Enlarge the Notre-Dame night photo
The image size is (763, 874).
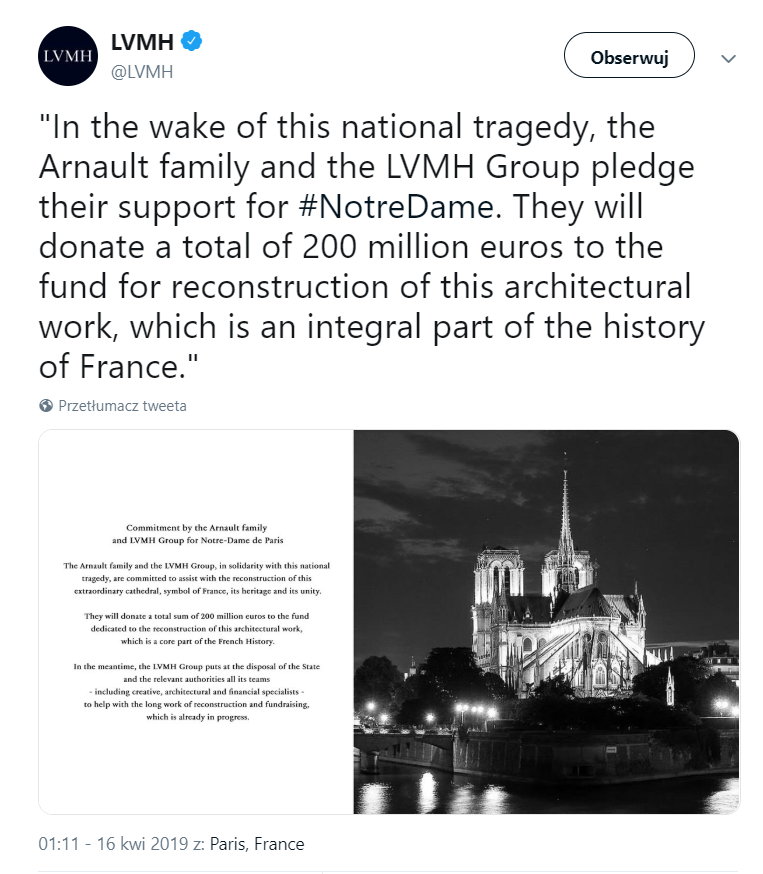coord(546,622)
